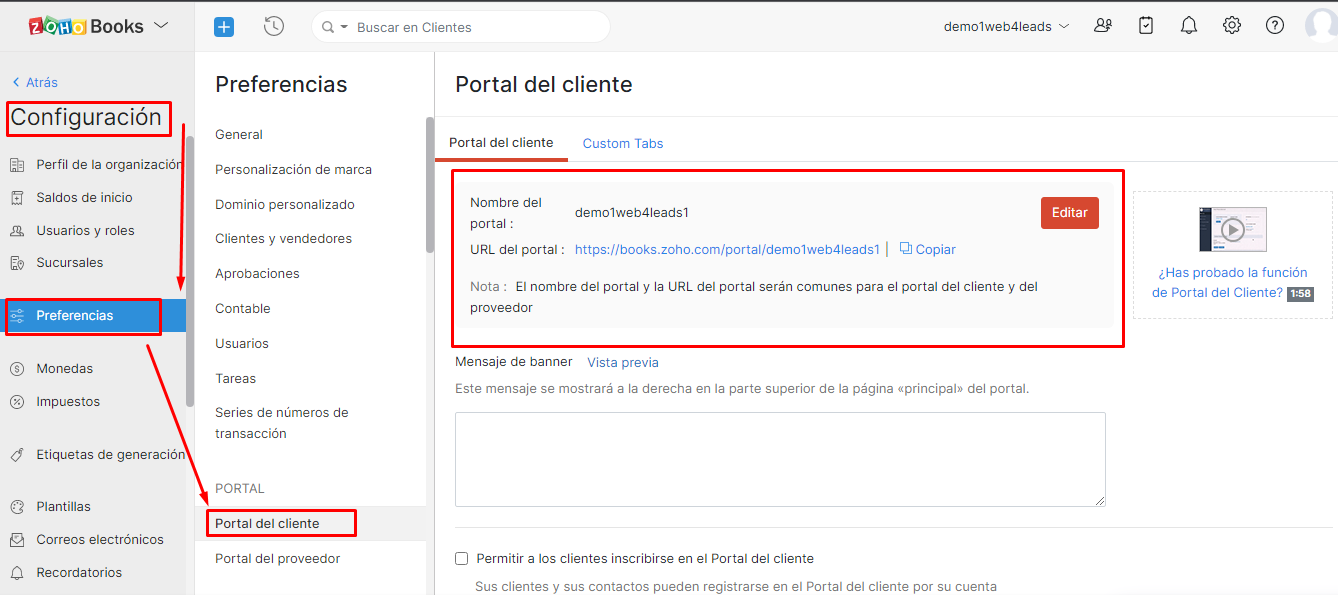This screenshot has width=1338, height=595.
Task: Click the Usuarios y roles icon
Action: click(17, 231)
